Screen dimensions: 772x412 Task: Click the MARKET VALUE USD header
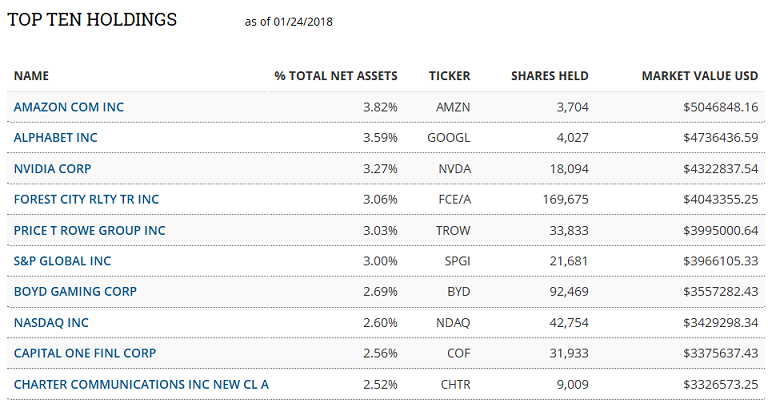[x=700, y=76]
